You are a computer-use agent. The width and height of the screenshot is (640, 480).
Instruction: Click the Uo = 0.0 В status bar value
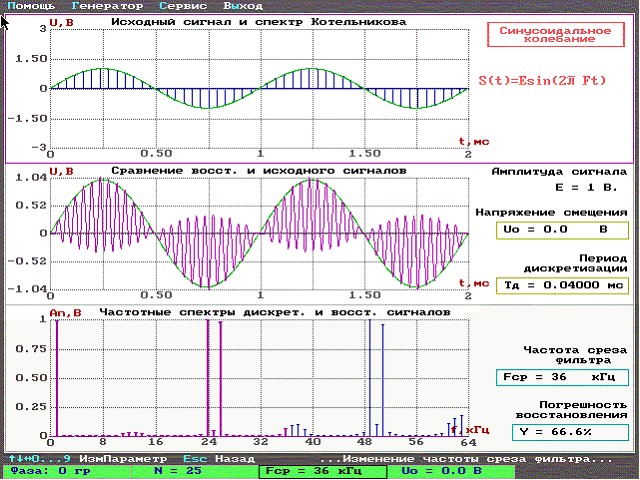pos(441,470)
